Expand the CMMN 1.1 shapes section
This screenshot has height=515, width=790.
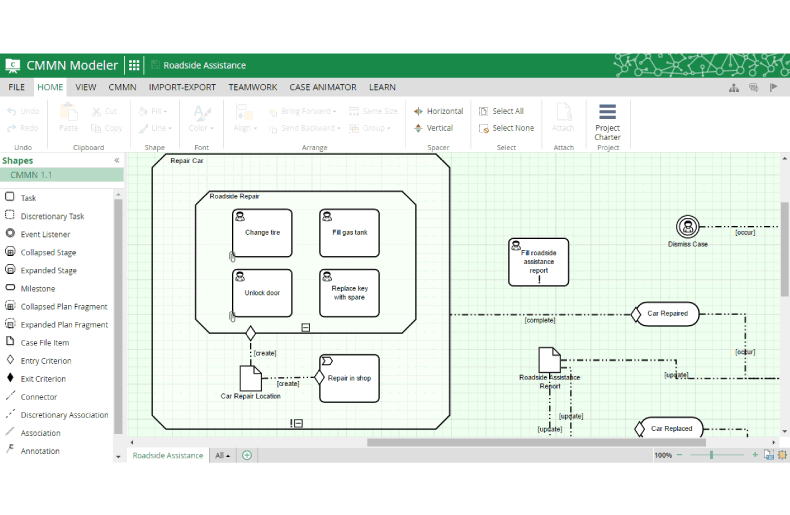(x=61, y=175)
